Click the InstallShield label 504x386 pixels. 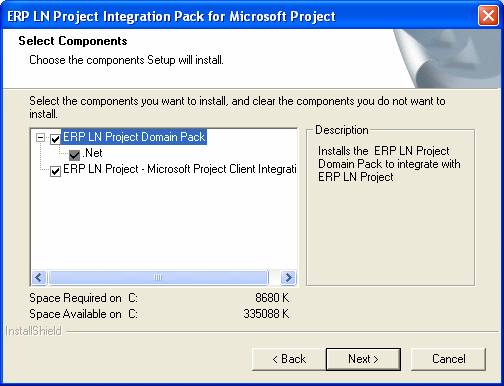33,331
